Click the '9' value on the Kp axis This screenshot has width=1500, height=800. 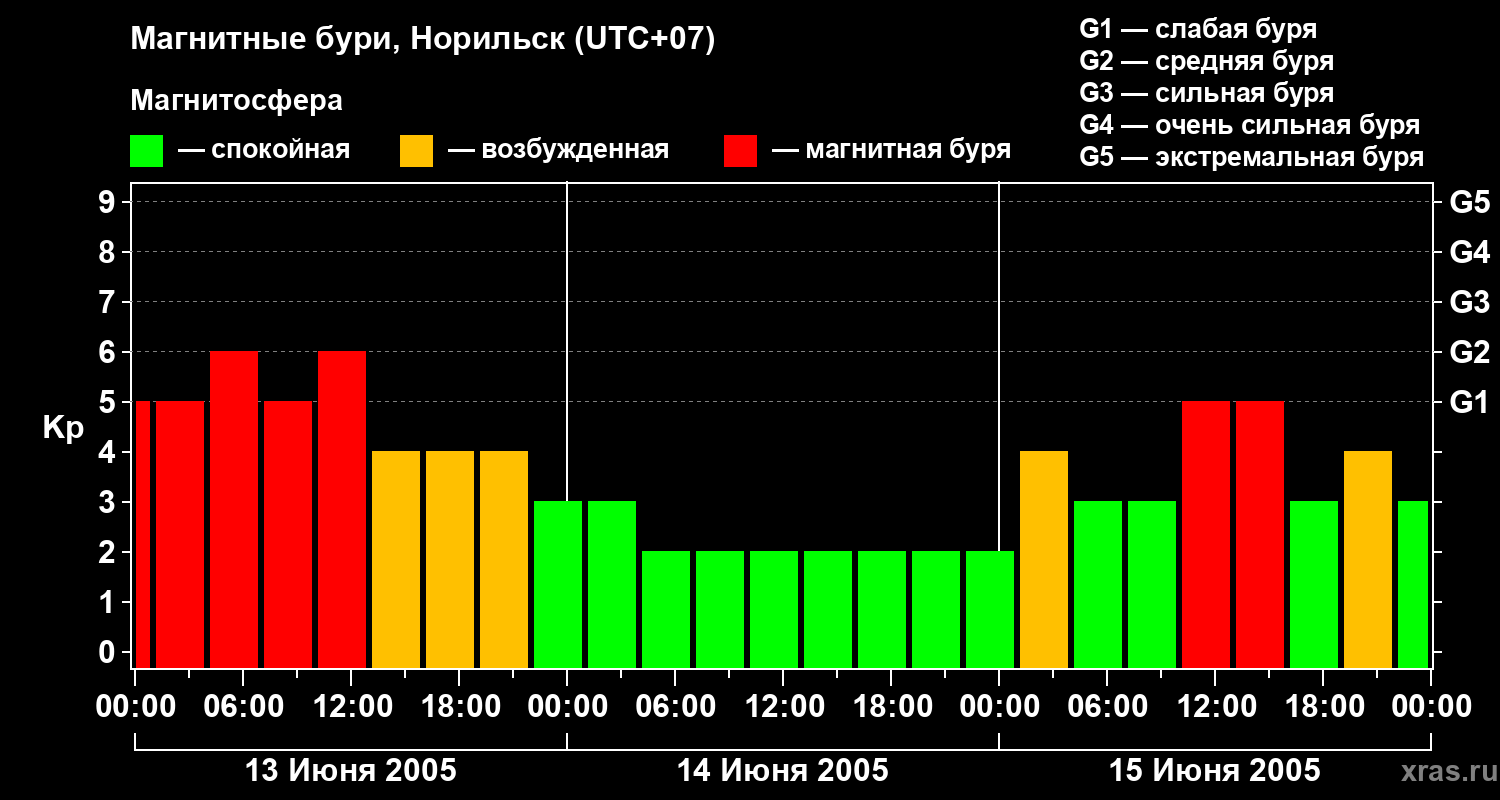(109, 202)
